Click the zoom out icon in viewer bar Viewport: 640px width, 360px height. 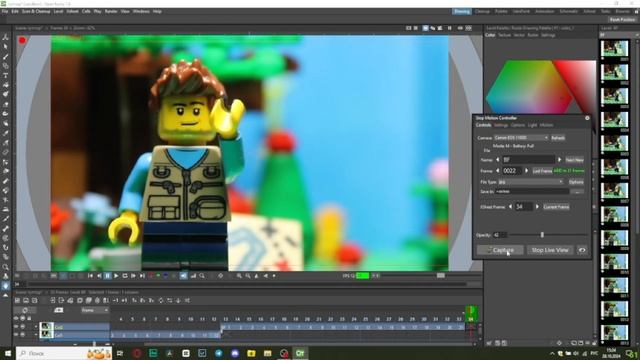coord(248,276)
